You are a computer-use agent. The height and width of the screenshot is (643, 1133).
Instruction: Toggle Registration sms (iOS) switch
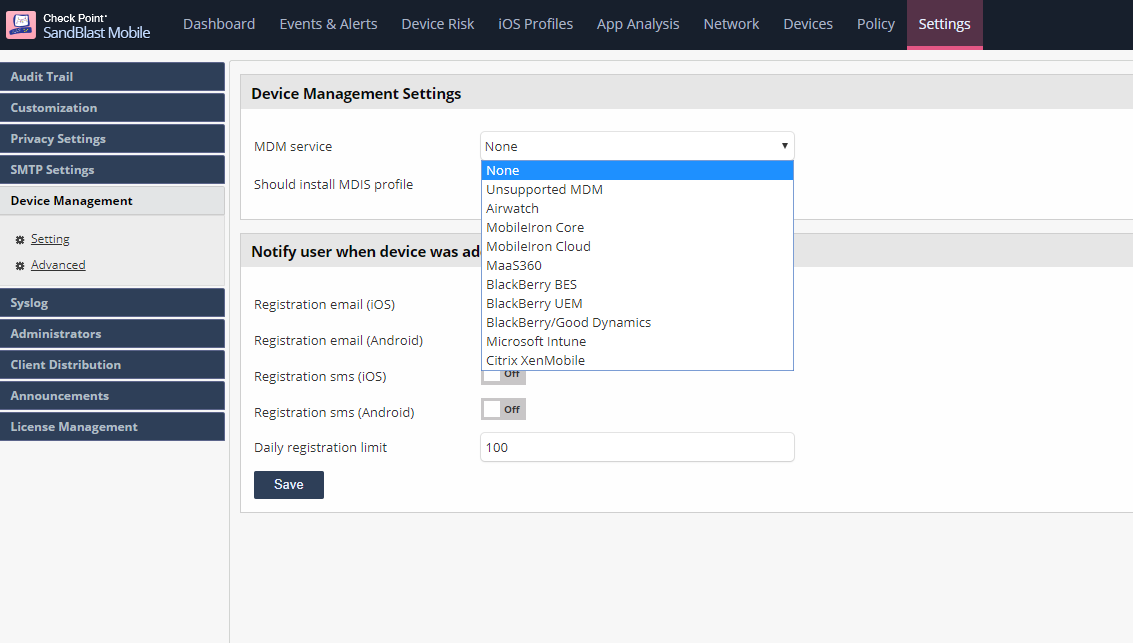click(503, 375)
